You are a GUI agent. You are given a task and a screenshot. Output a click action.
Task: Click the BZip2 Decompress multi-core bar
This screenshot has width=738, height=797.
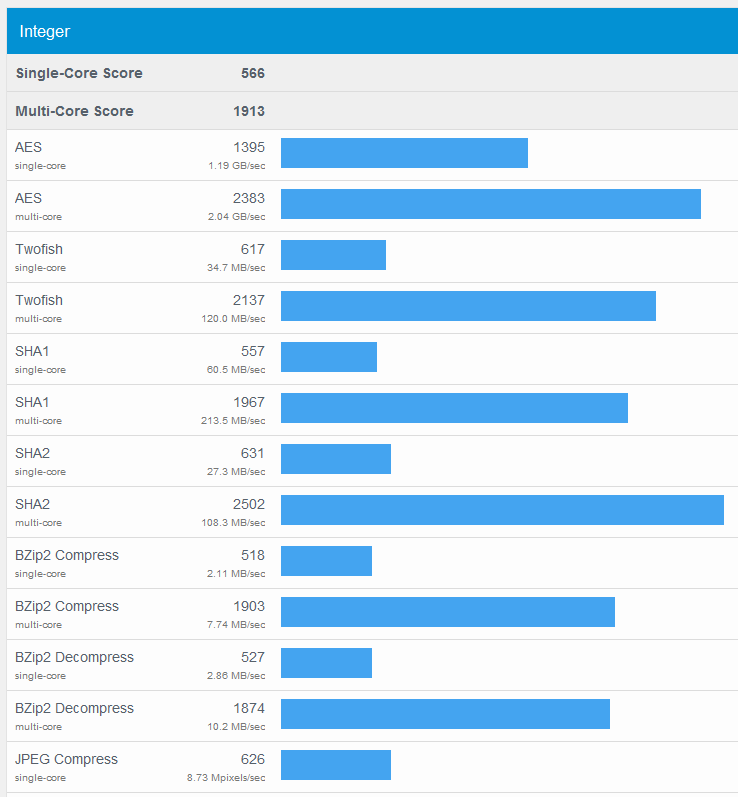click(x=445, y=714)
